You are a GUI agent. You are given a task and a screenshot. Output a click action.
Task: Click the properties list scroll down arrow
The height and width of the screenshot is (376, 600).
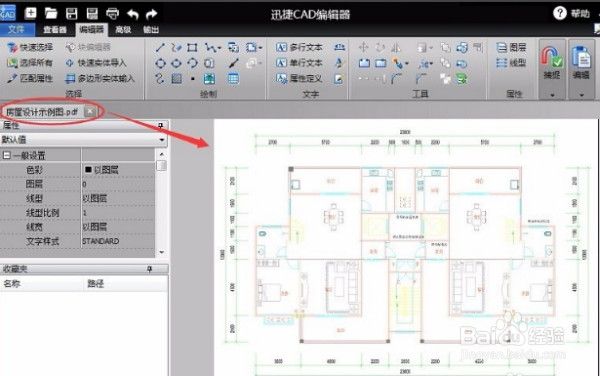tap(161, 252)
